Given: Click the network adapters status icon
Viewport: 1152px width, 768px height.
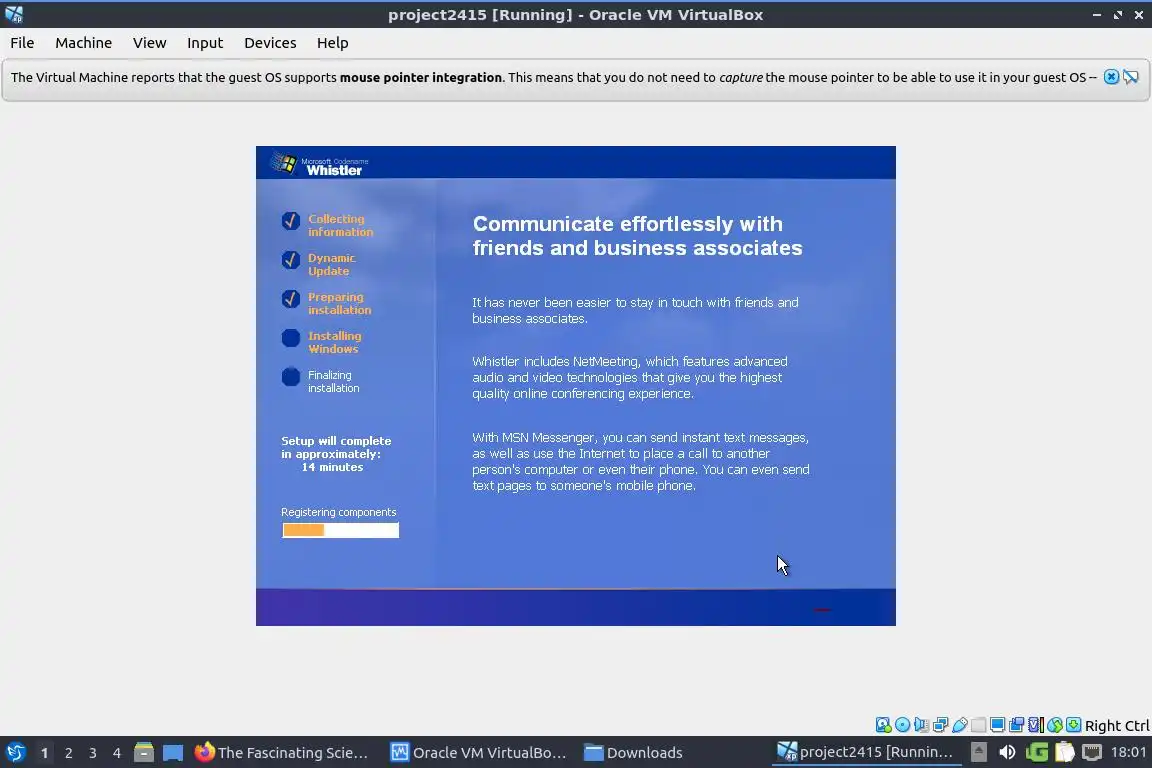Looking at the screenshot, I should click(940, 725).
